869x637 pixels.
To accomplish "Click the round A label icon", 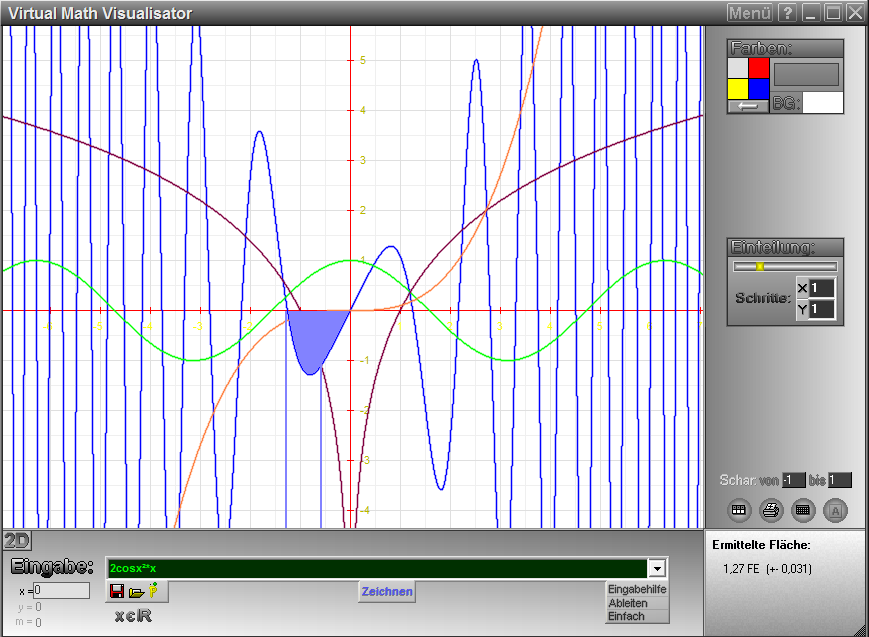I will point(835,510).
